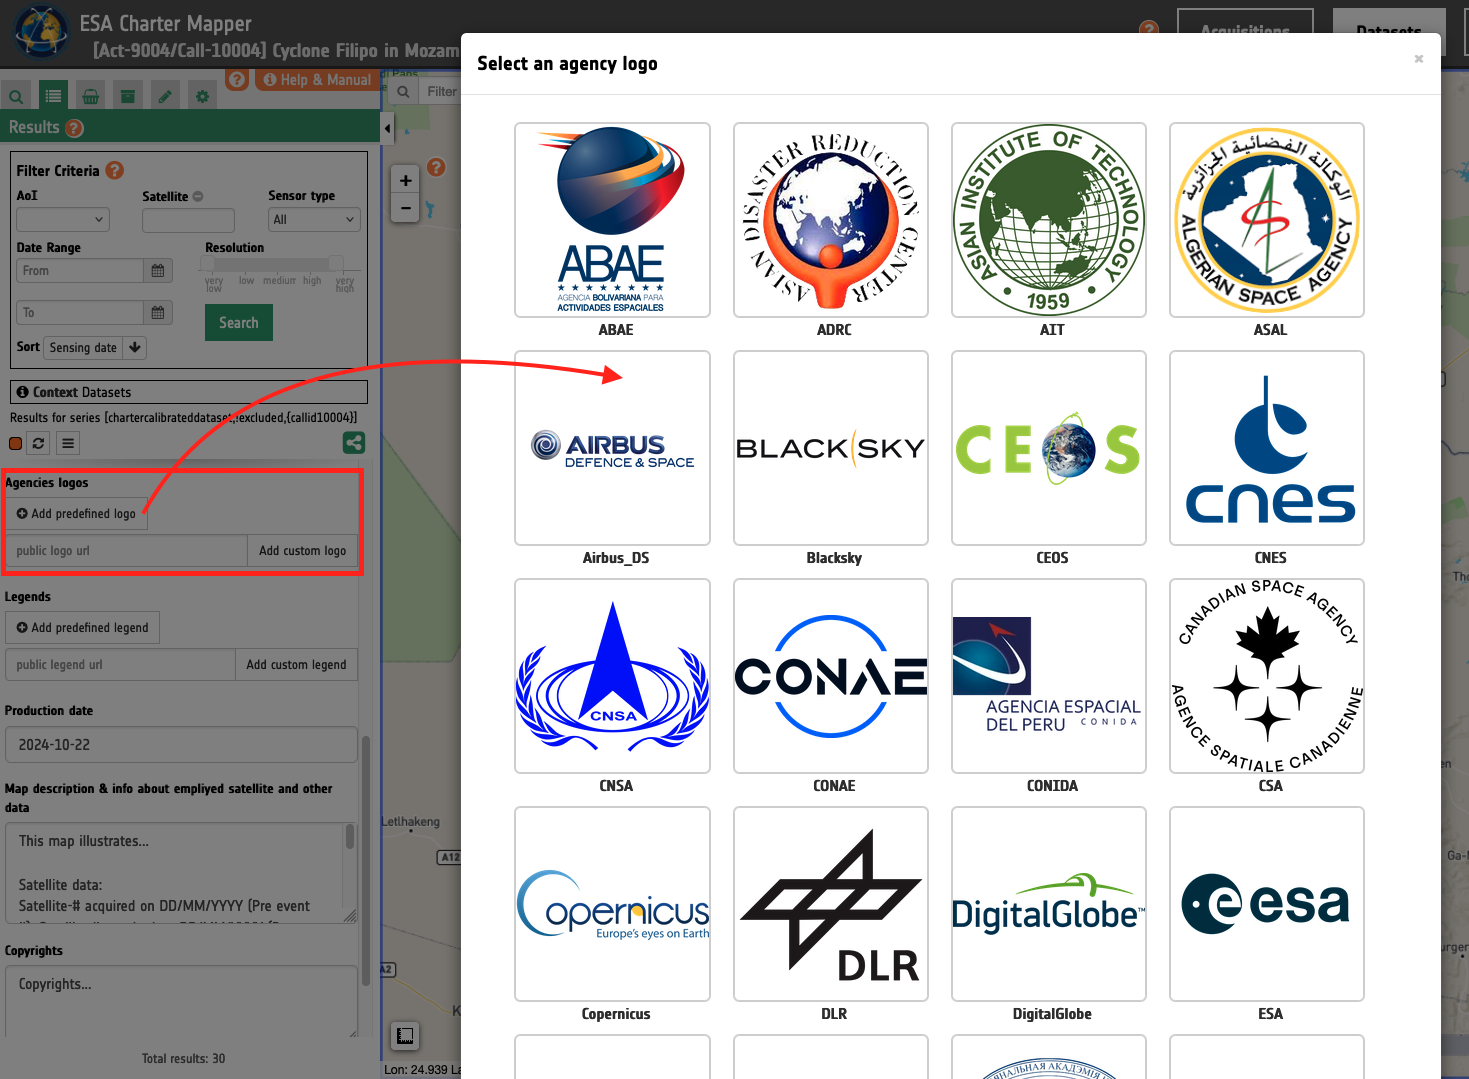Open calendar picker for To date
This screenshot has width=1469, height=1079.
coord(158,313)
